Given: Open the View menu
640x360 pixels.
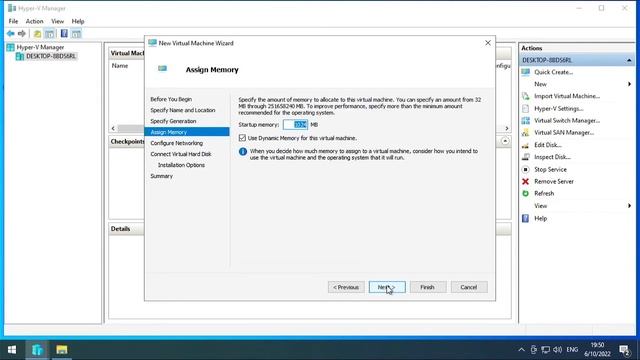Looking at the screenshot, I should tap(58, 21).
